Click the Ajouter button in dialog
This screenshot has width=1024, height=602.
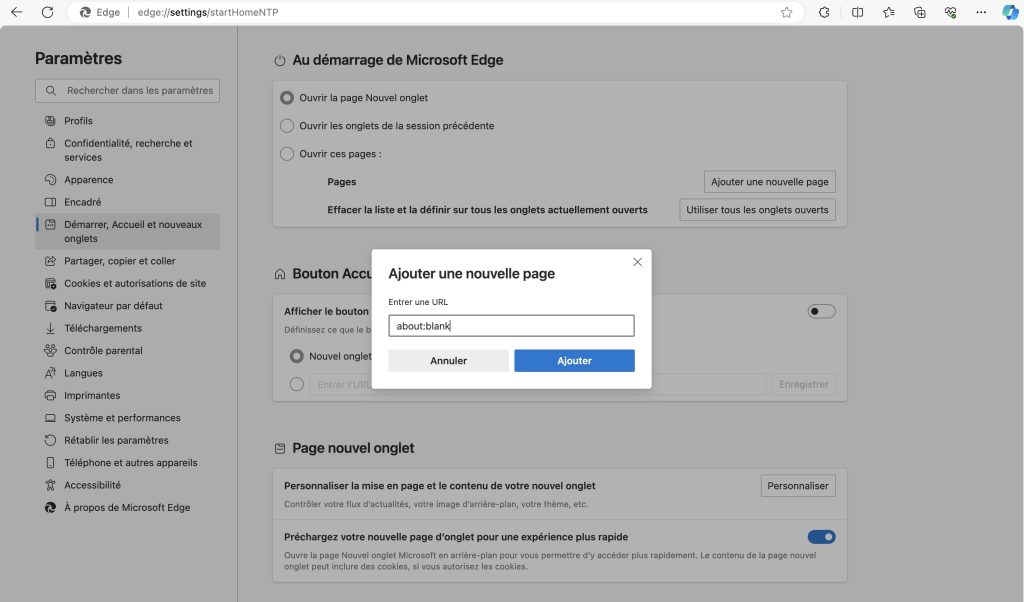point(574,360)
